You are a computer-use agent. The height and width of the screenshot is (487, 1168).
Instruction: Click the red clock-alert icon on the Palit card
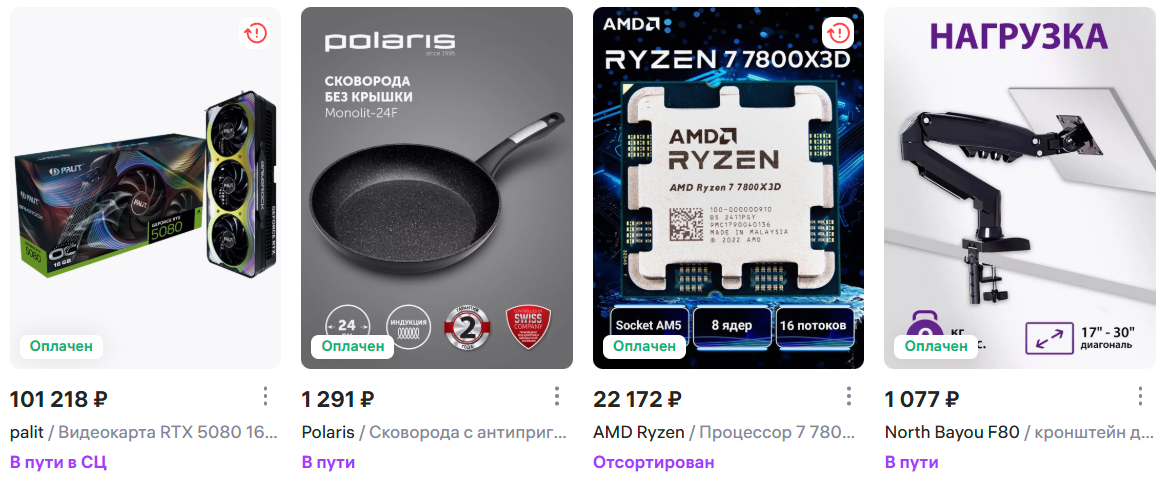(x=256, y=33)
